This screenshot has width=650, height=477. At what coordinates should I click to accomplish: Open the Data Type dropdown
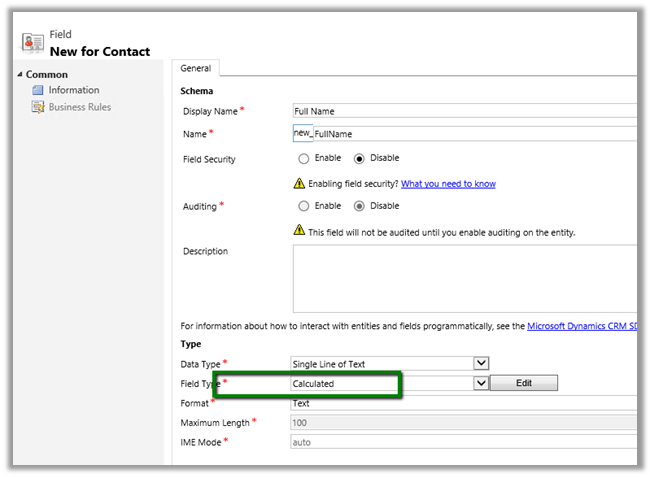[481, 363]
